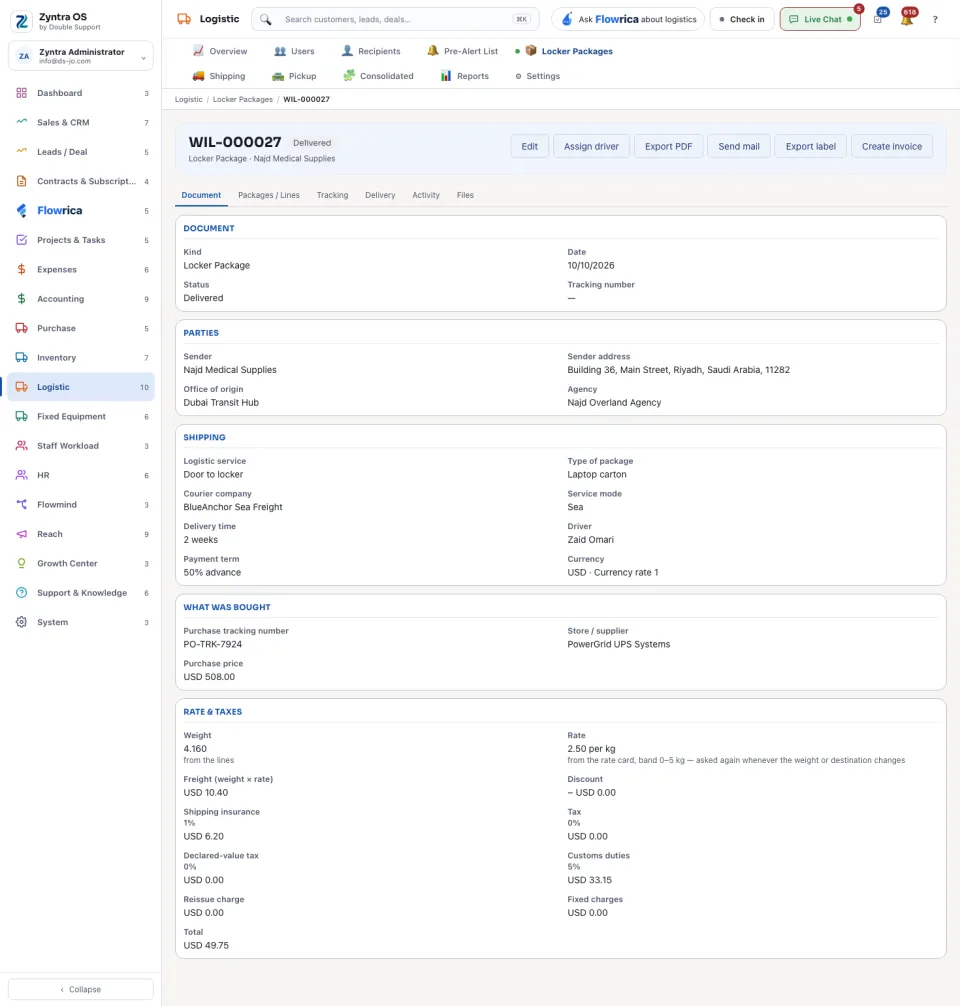
Task: Open Shipping menu item
Action: click(x=219, y=76)
